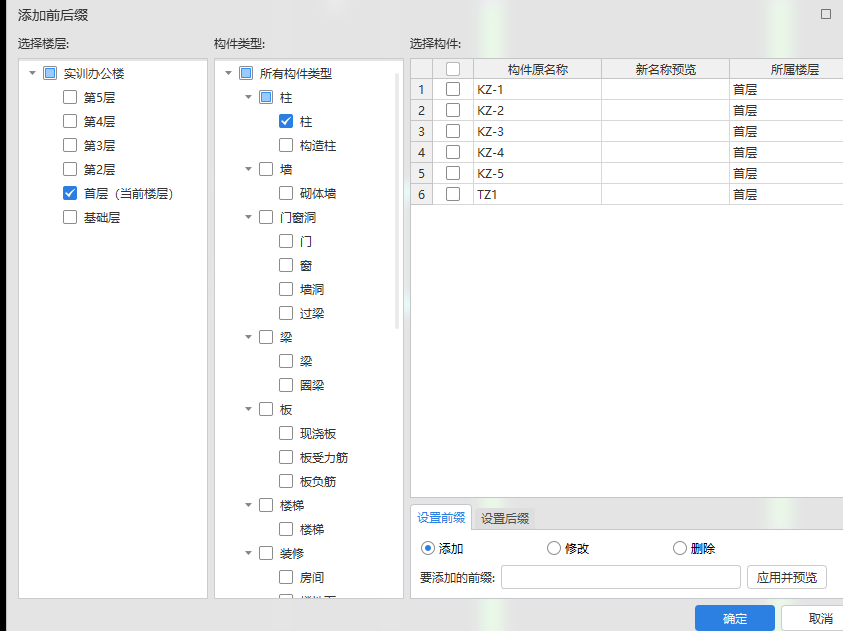This screenshot has height=631, width=843.
Task: Check the 门 component checkbox
Action: [286, 241]
